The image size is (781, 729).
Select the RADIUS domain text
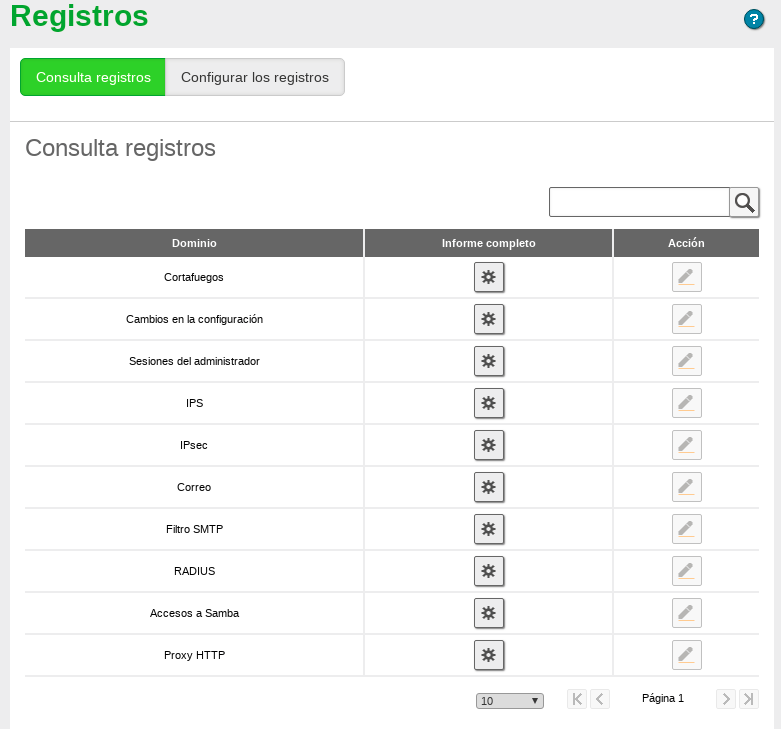pyautogui.click(x=194, y=571)
